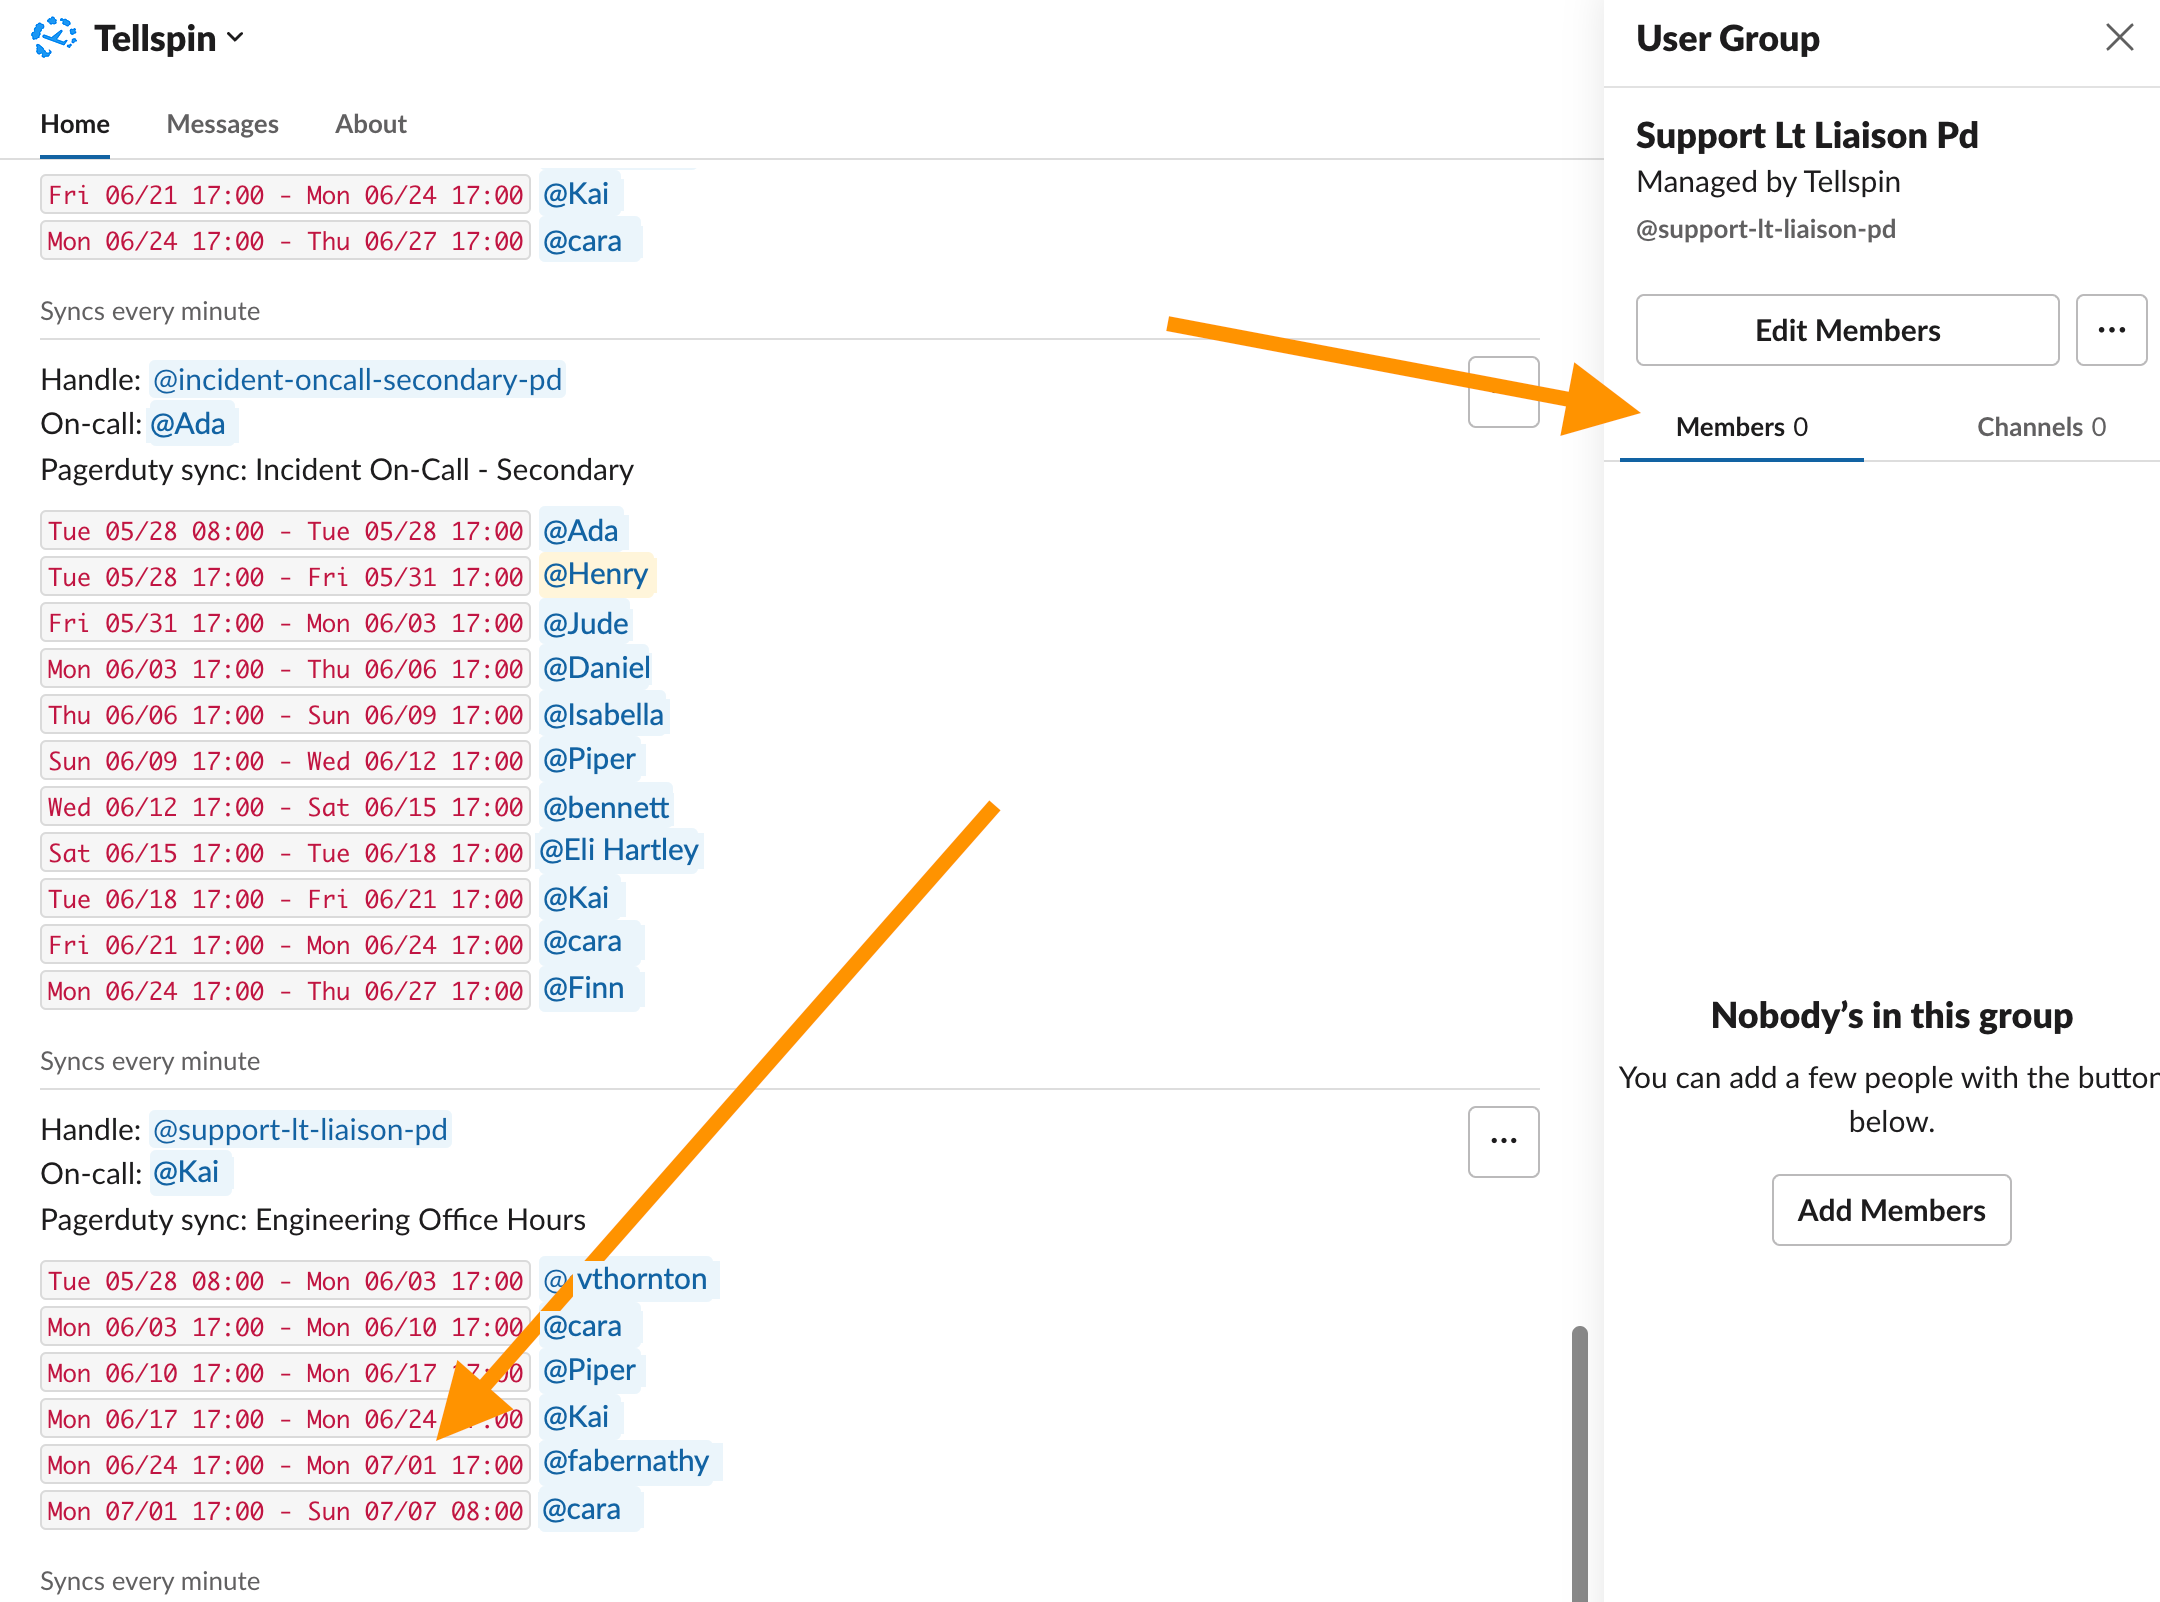
Task: Click the @Daniel mention
Action: (x=596, y=668)
